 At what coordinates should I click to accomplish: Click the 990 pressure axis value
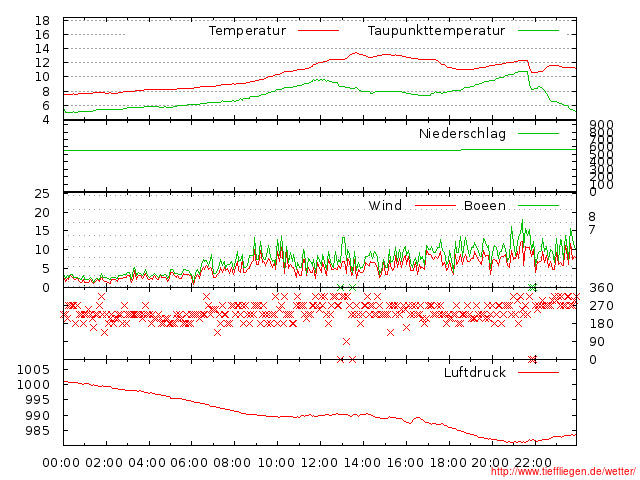pyautogui.click(x=38, y=416)
